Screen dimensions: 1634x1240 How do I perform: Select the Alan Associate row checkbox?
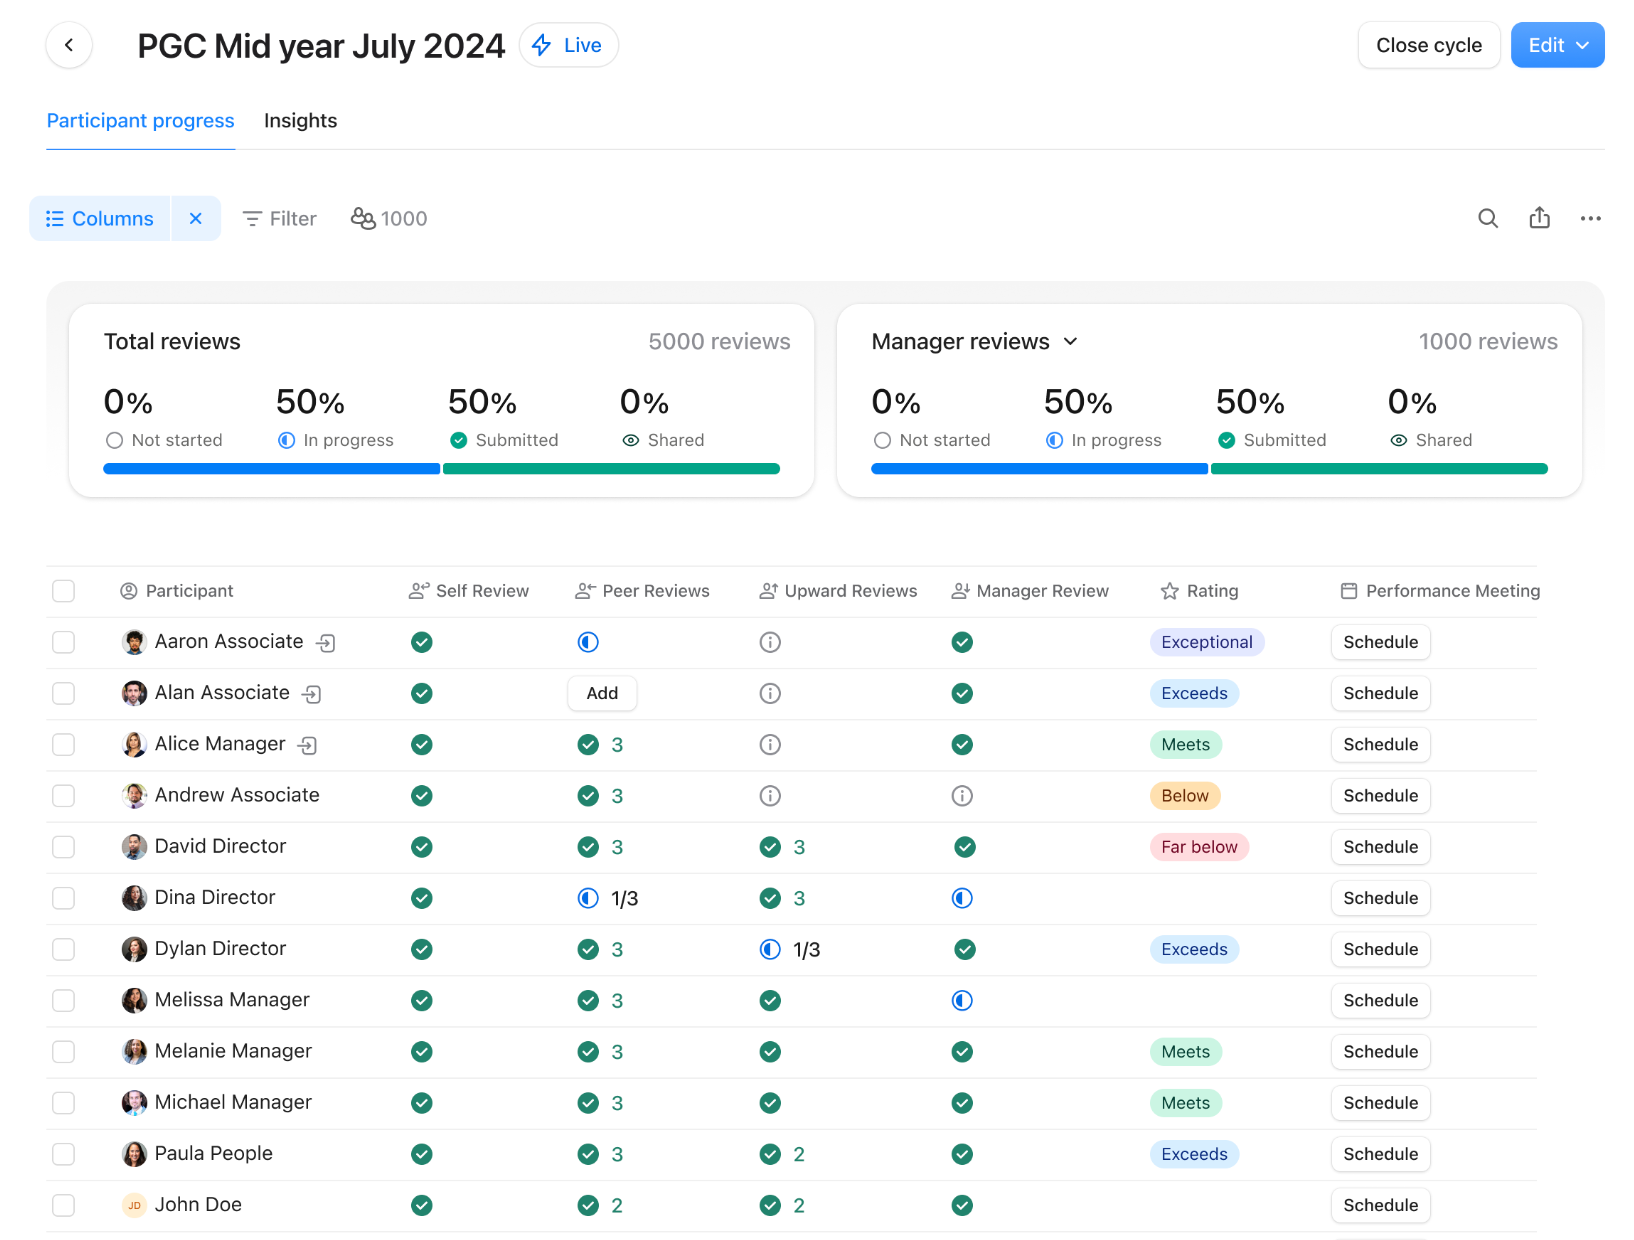point(63,693)
